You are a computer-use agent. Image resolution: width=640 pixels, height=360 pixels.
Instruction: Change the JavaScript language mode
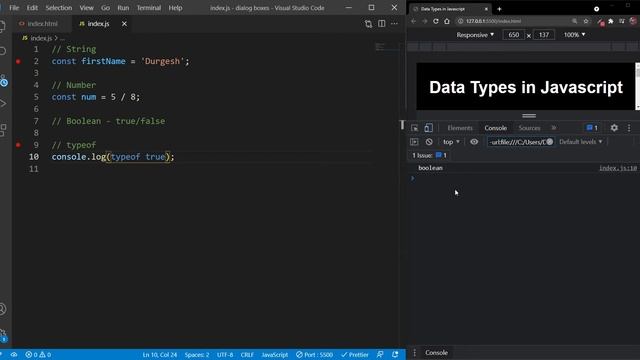[274, 354]
